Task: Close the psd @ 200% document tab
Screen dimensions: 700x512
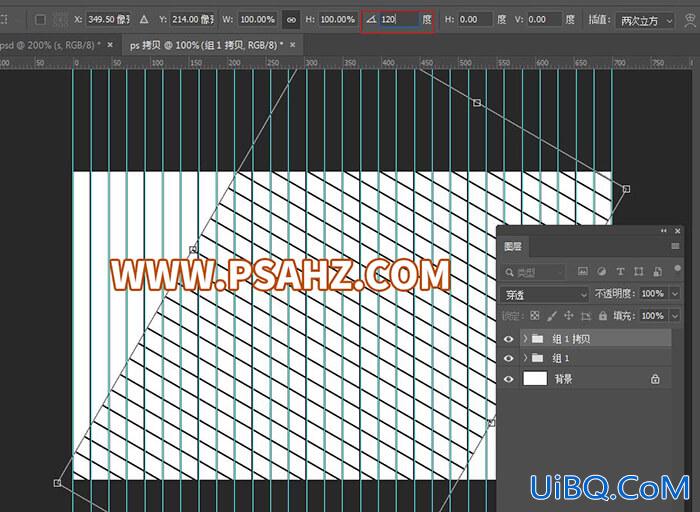Action: pyautogui.click(x=110, y=45)
